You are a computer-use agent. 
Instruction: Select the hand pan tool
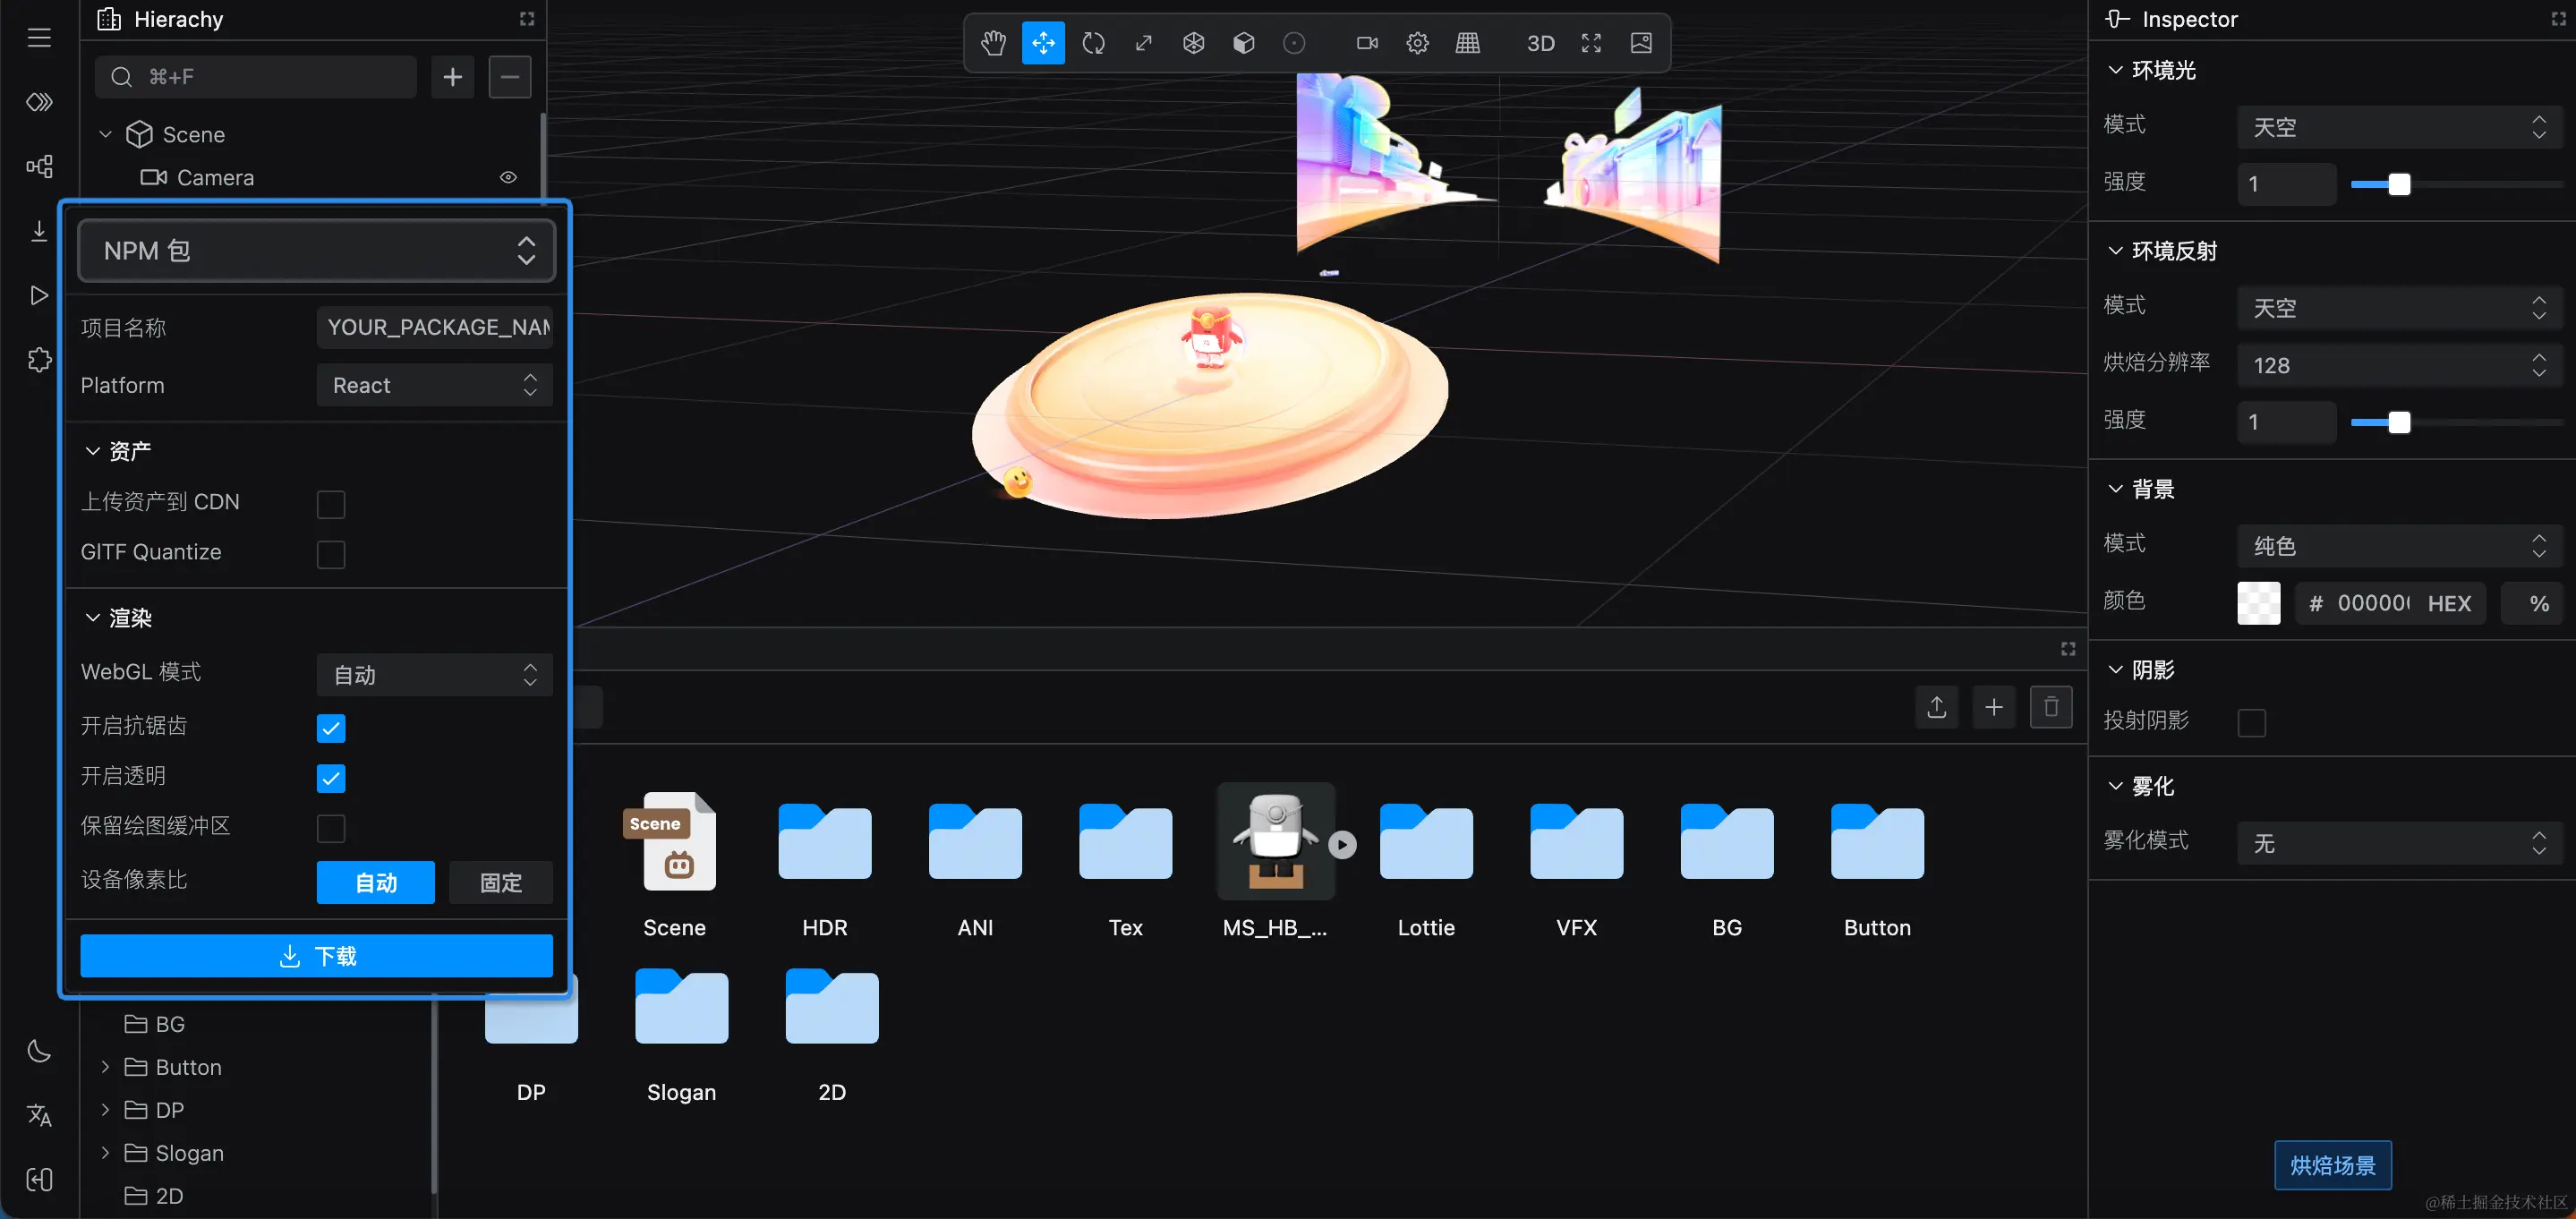(992, 43)
